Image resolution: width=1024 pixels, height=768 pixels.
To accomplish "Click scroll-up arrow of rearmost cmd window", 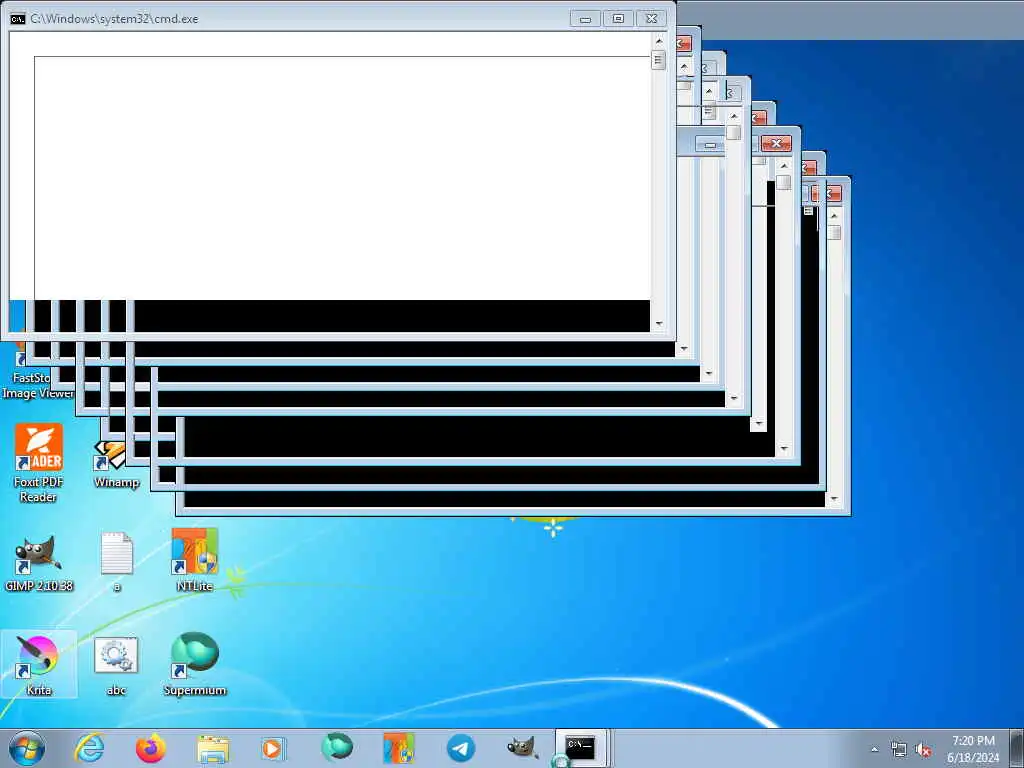I will (x=834, y=216).
